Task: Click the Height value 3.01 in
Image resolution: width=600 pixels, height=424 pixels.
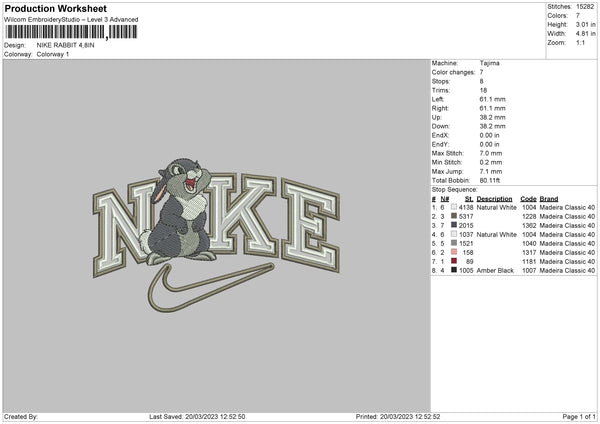Action: point(585,24)
